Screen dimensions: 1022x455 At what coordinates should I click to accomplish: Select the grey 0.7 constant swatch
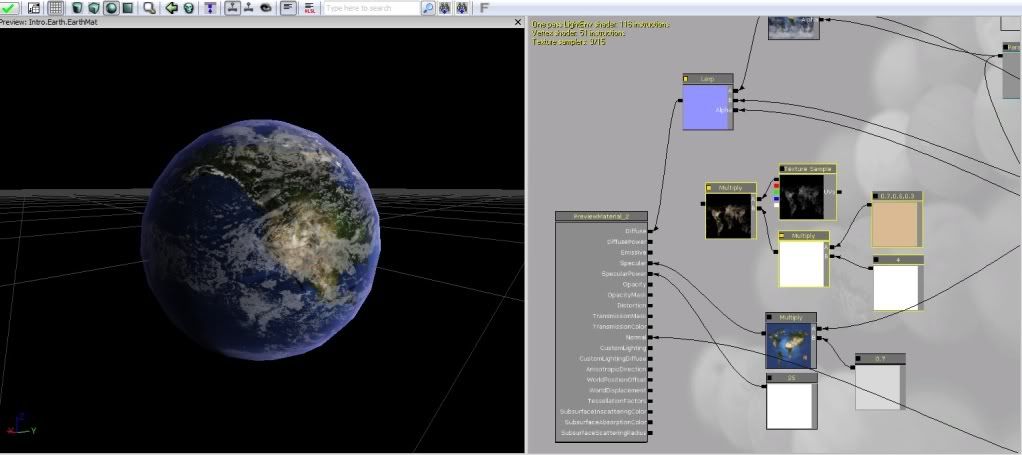pos(877,386)
